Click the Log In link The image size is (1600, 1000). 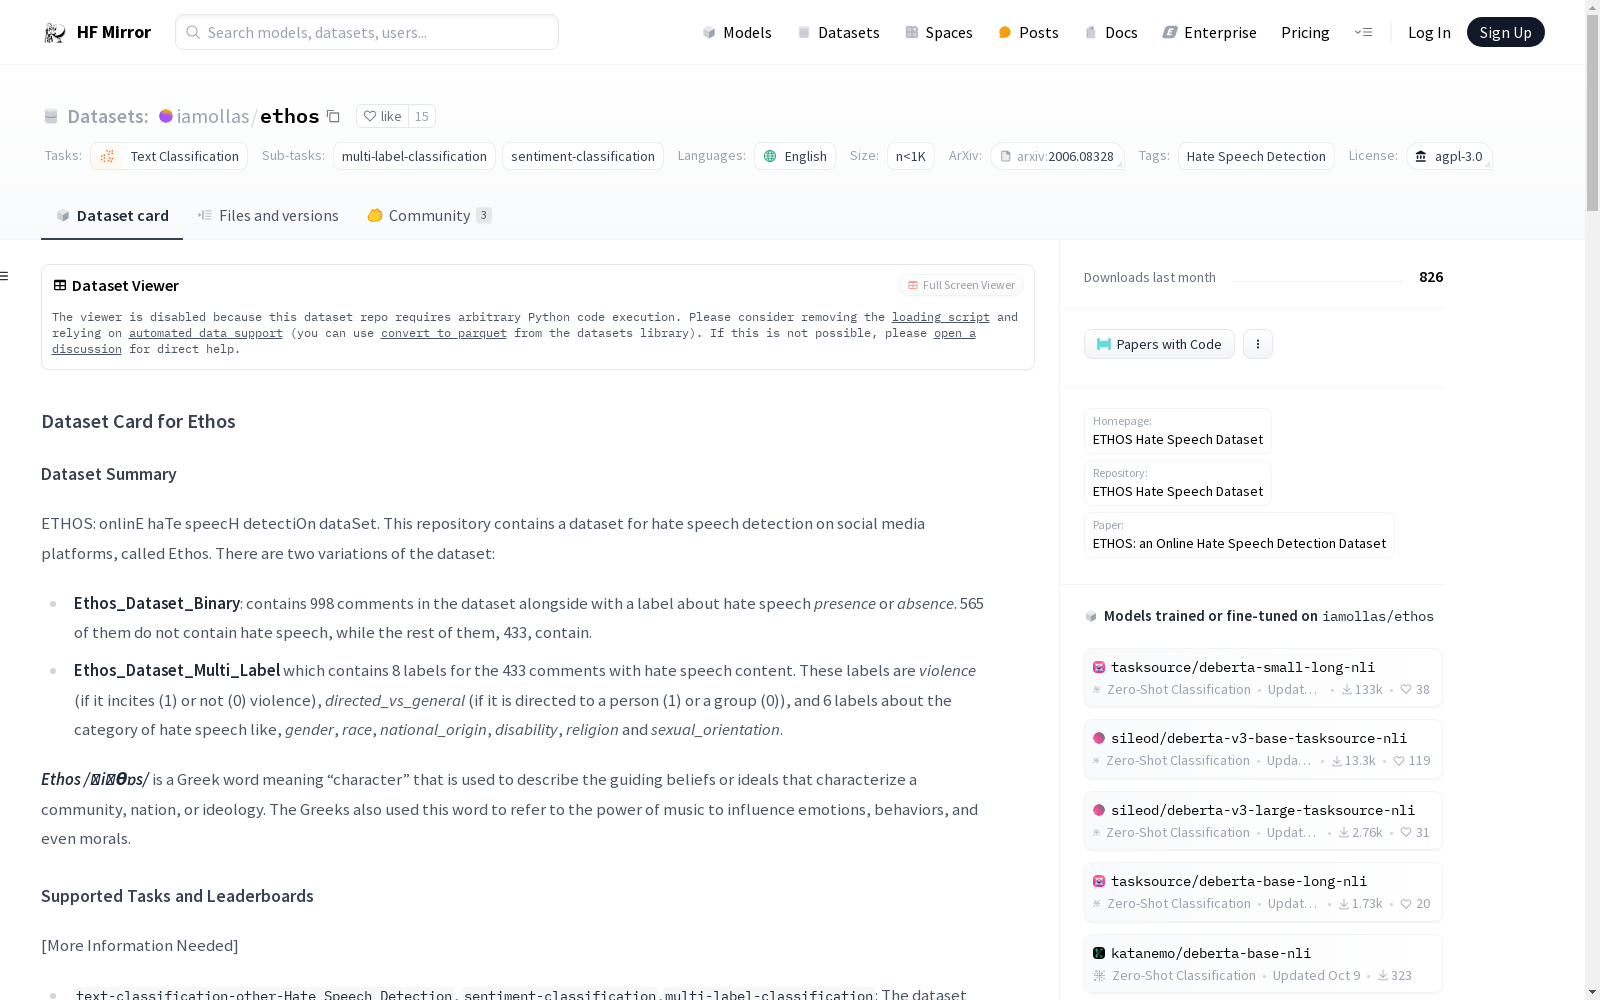click(1429, 33)
